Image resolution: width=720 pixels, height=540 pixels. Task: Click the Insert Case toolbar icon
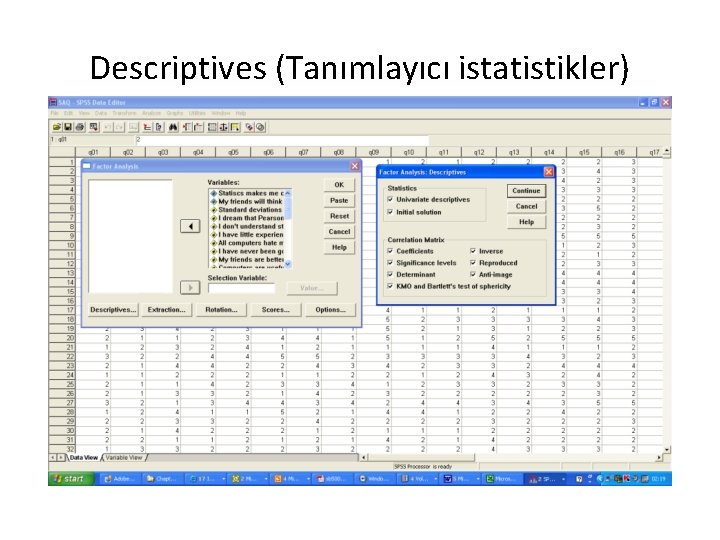coord(186,127)
